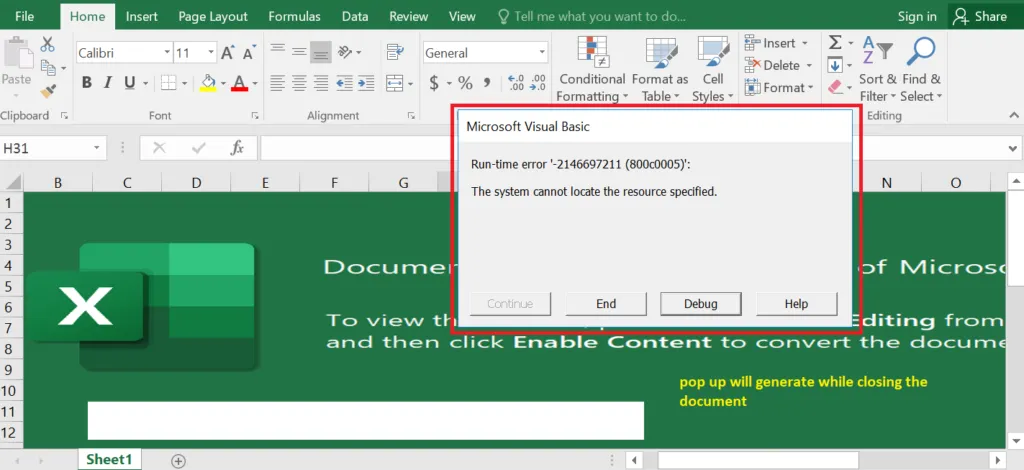Toggle Bottom Align icon
The height and width of the screenshot is (470, 1024).
[x=321, y=52]
